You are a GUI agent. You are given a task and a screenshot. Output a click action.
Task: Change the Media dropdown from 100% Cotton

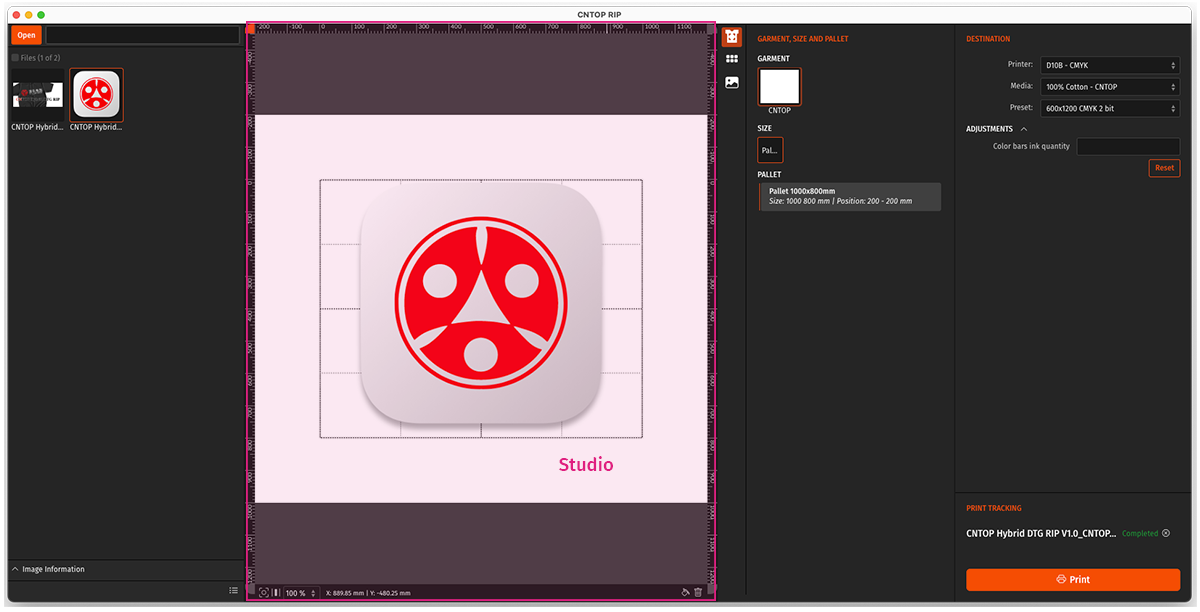(1109, 86)
